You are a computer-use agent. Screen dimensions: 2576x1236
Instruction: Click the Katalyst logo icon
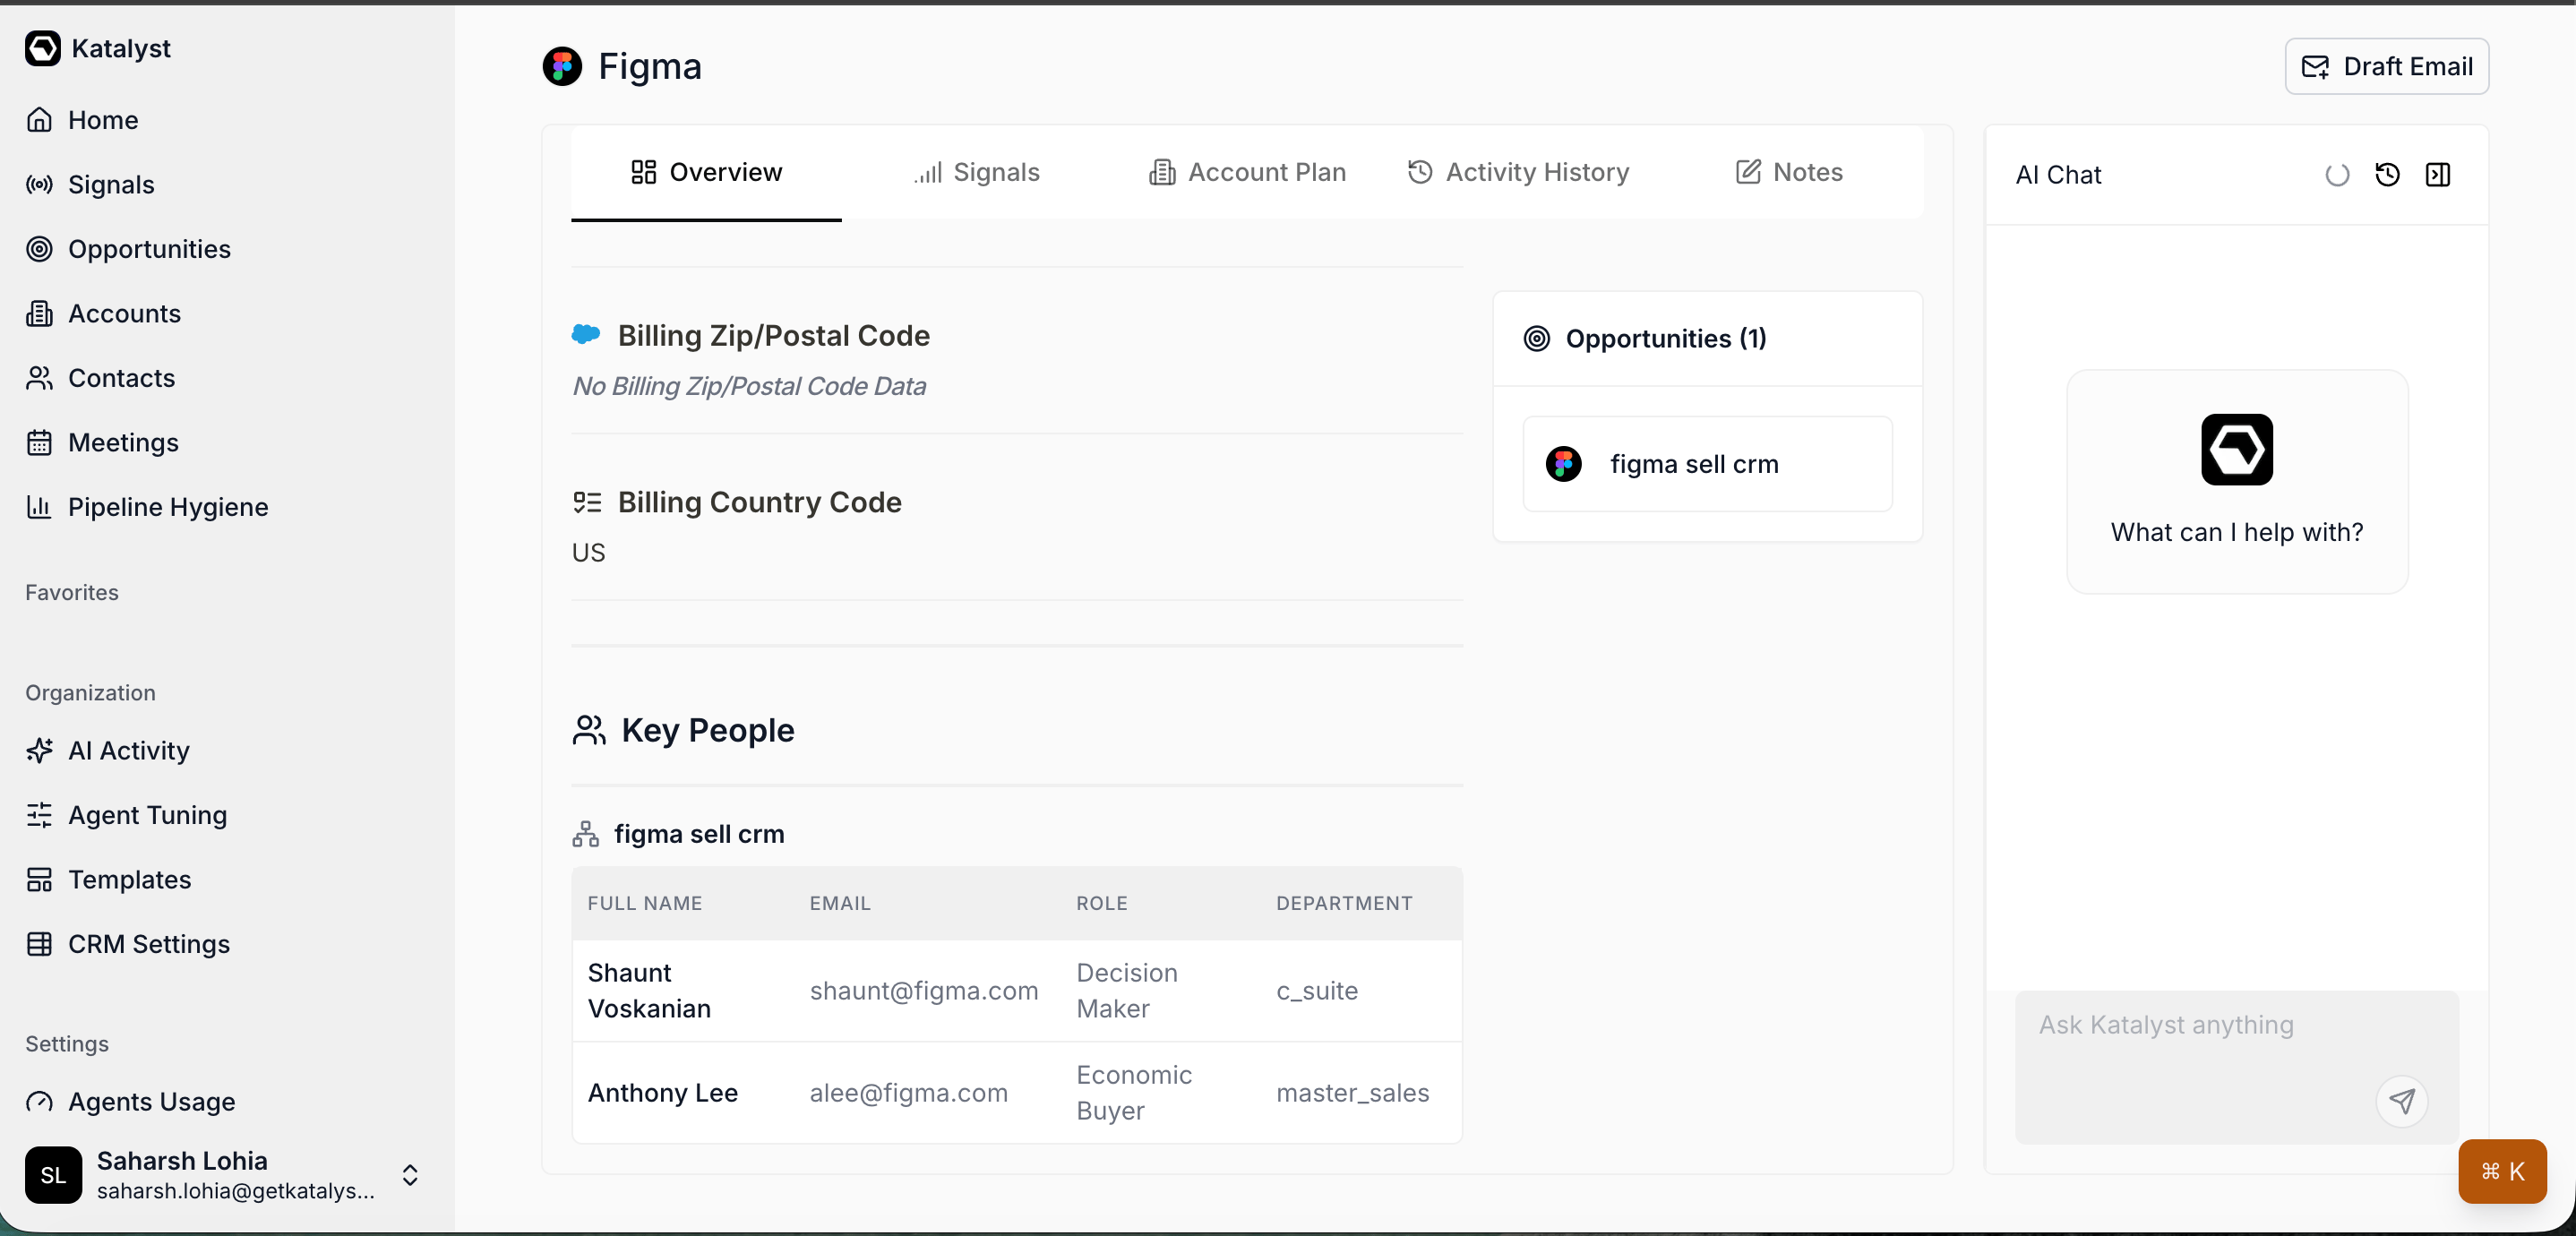[x=42, y=48]
